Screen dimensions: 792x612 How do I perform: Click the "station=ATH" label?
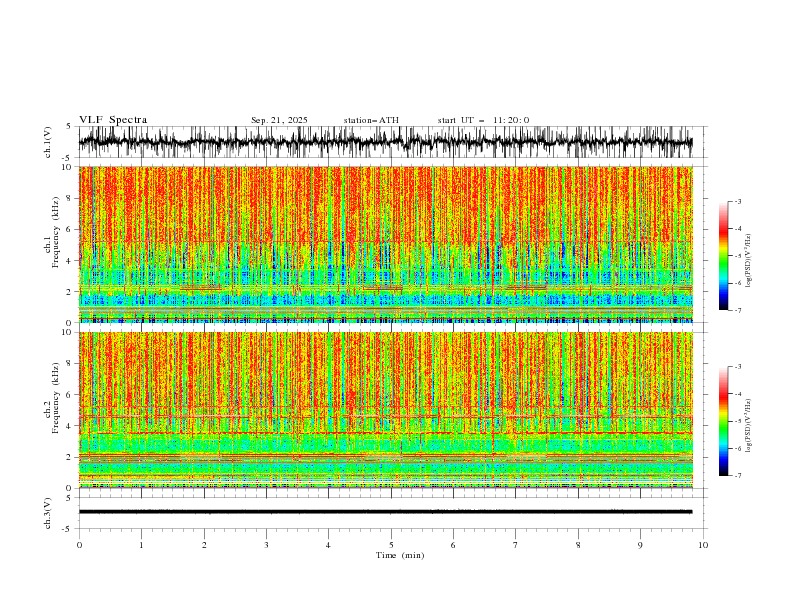[x=371, y=120]
